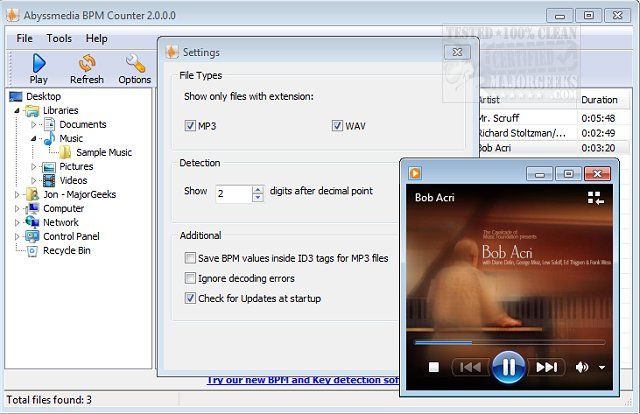Select the Libraries folder icon
640x414 pixels.
pos(31,111)
